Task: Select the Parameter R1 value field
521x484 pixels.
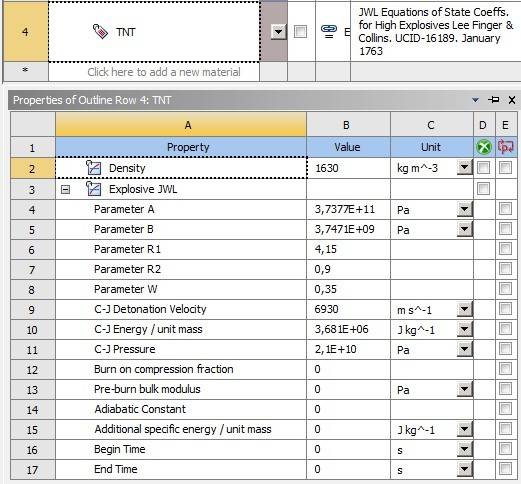Action: pos(348,249)
